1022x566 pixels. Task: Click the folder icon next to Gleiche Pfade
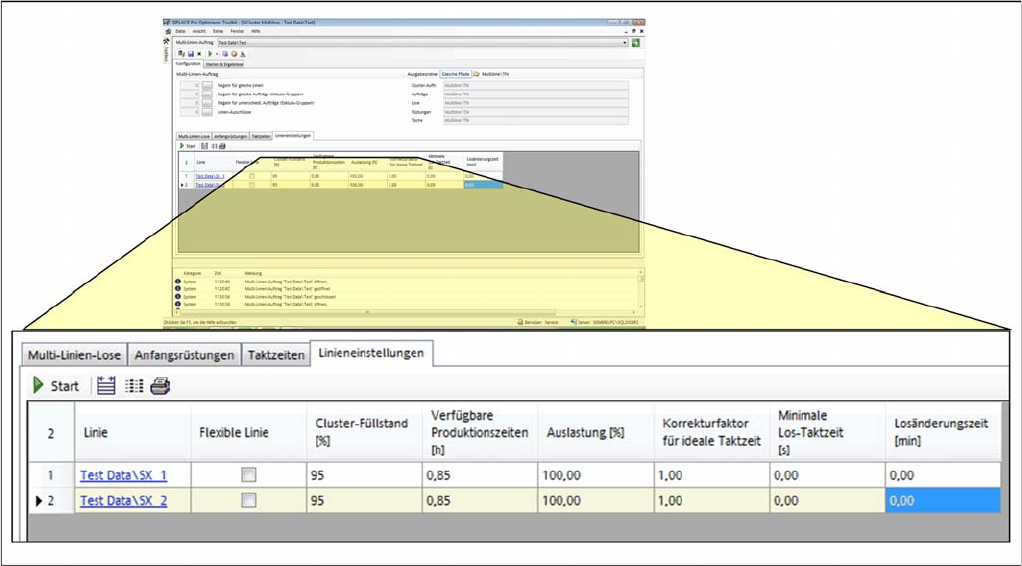click(x=477, y=74)
